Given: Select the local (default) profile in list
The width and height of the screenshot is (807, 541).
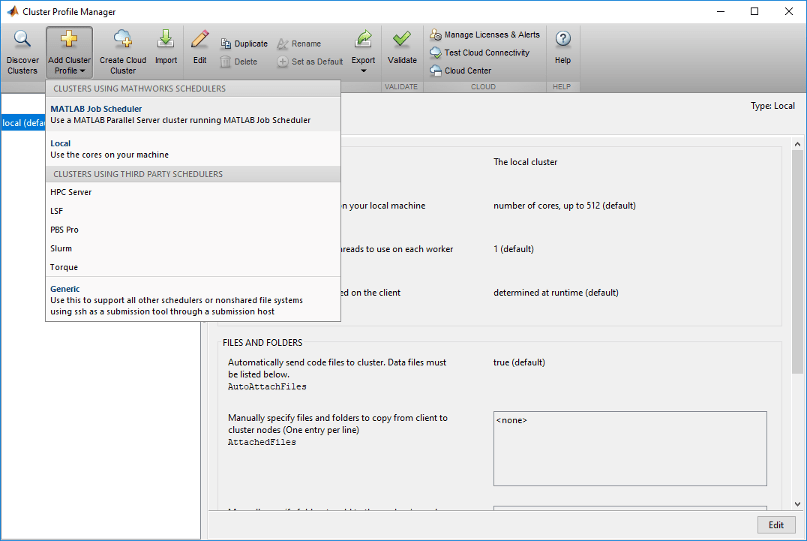Looking at the screenshot, I should point(23,123).
